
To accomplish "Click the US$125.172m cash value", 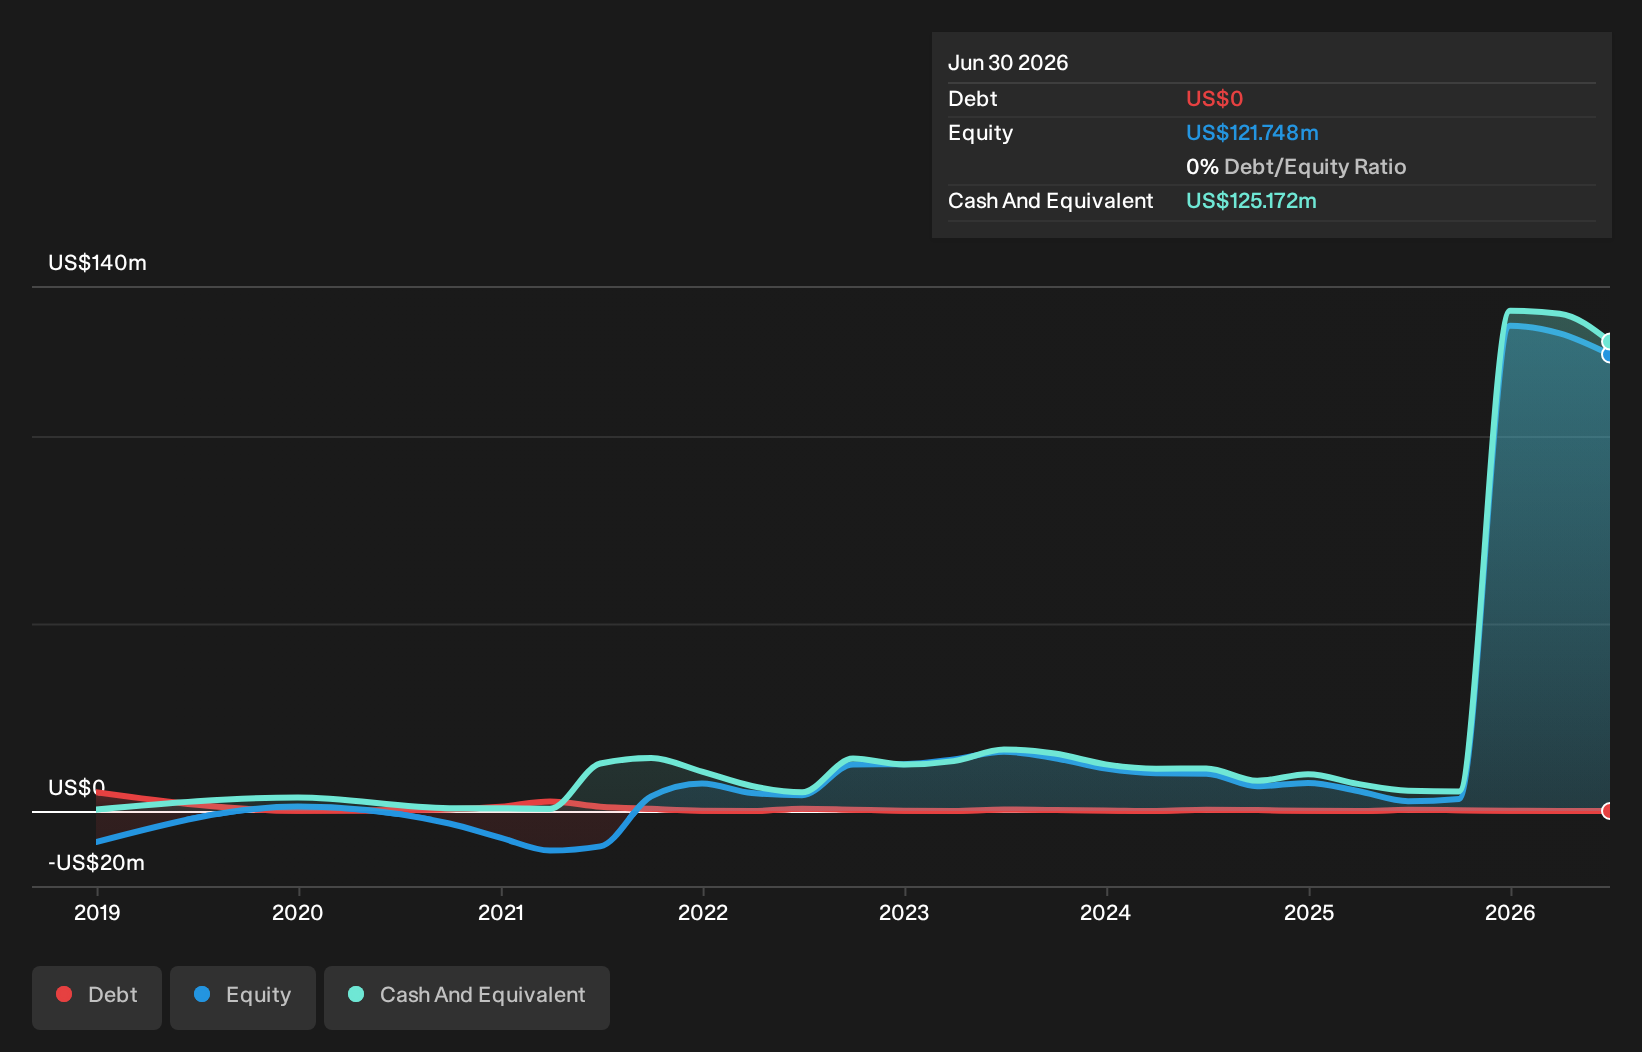I will click(1251, 201).
